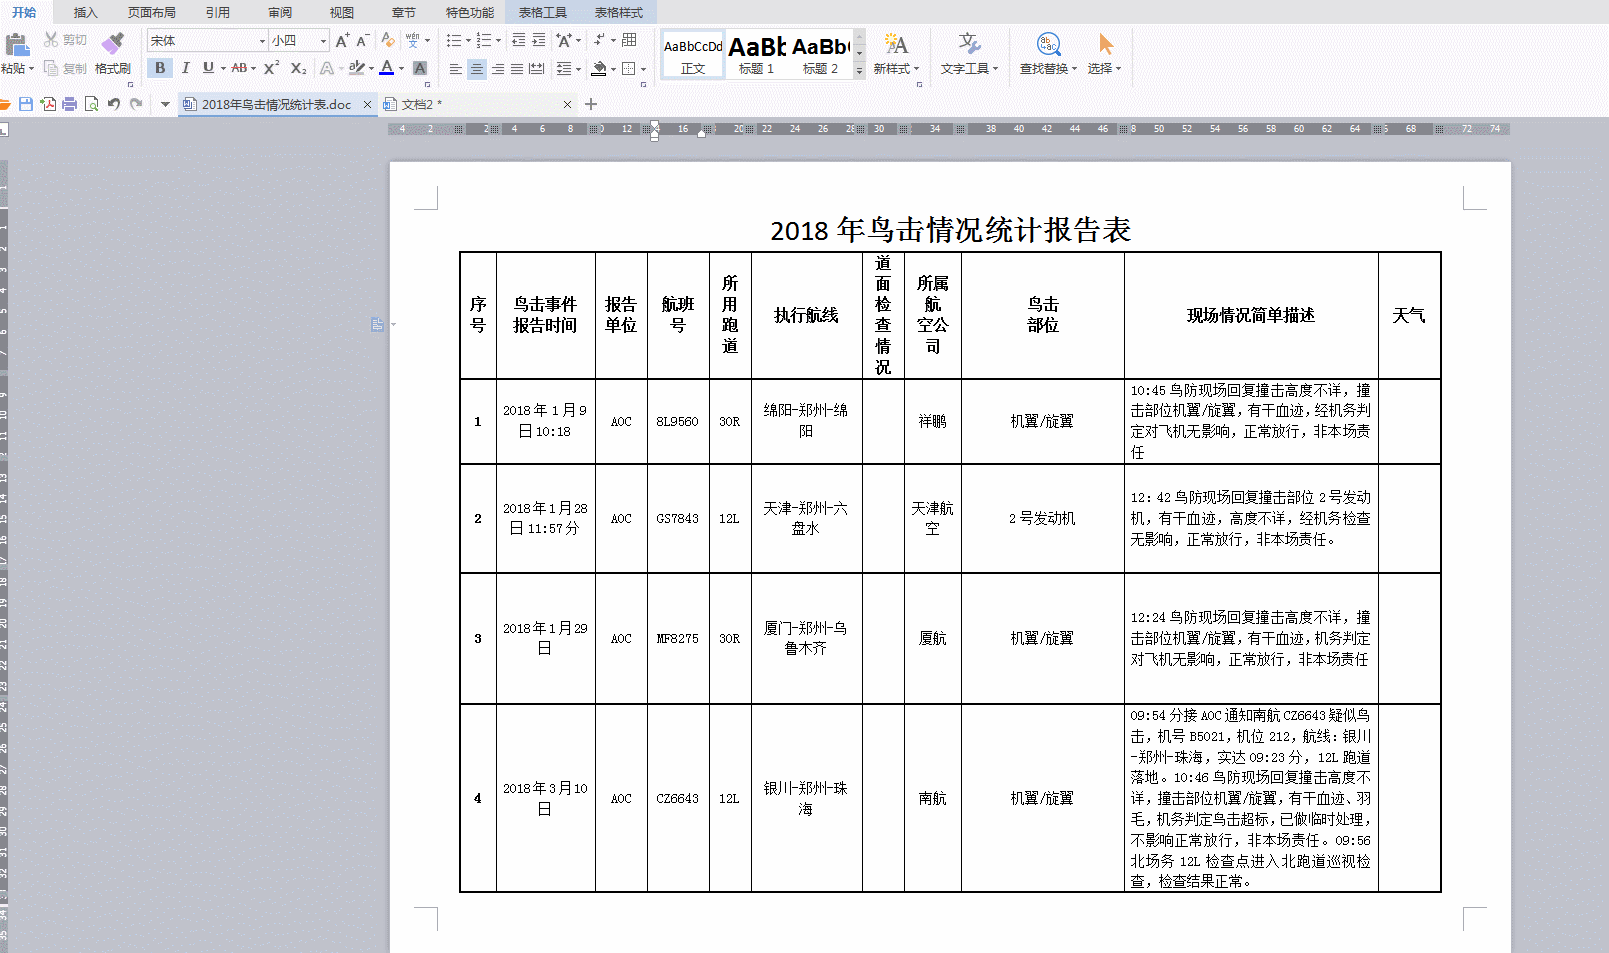Click the Save floppy disk icon
Viewport: 1609px width, 953px height.
pyautogui.click(x=26, y=104)
